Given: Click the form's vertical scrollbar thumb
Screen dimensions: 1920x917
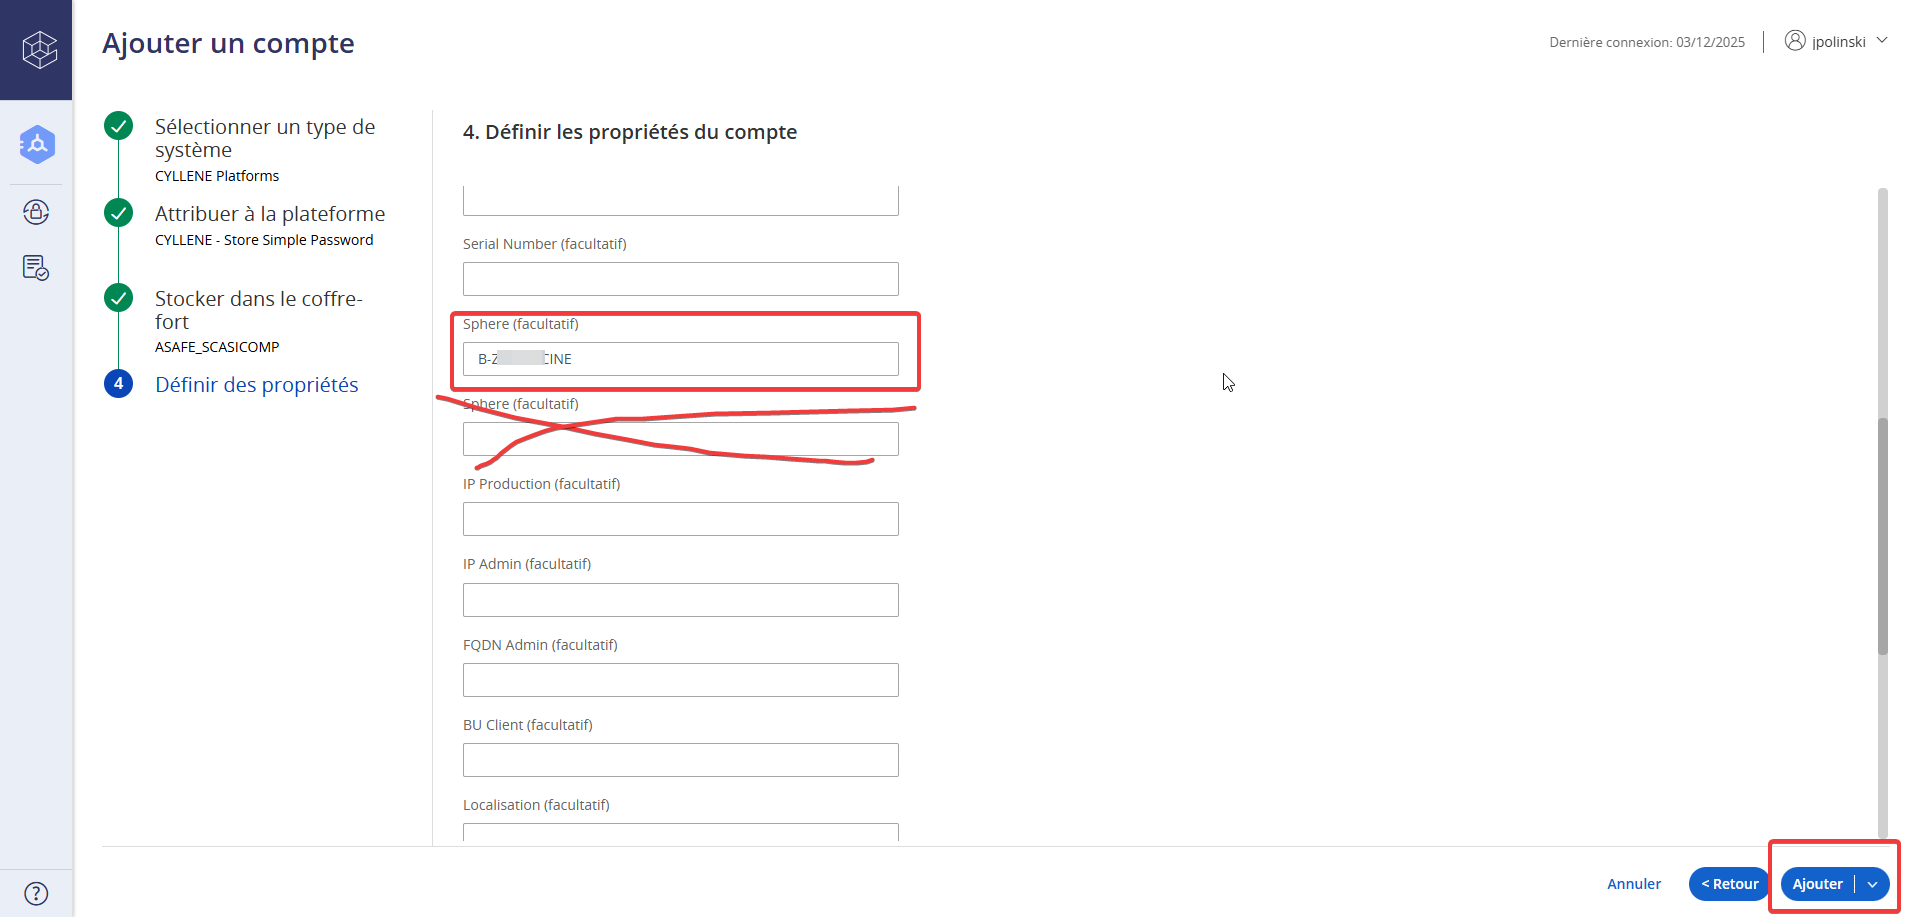Looking at the screenshot, I should click(1882, 535).
